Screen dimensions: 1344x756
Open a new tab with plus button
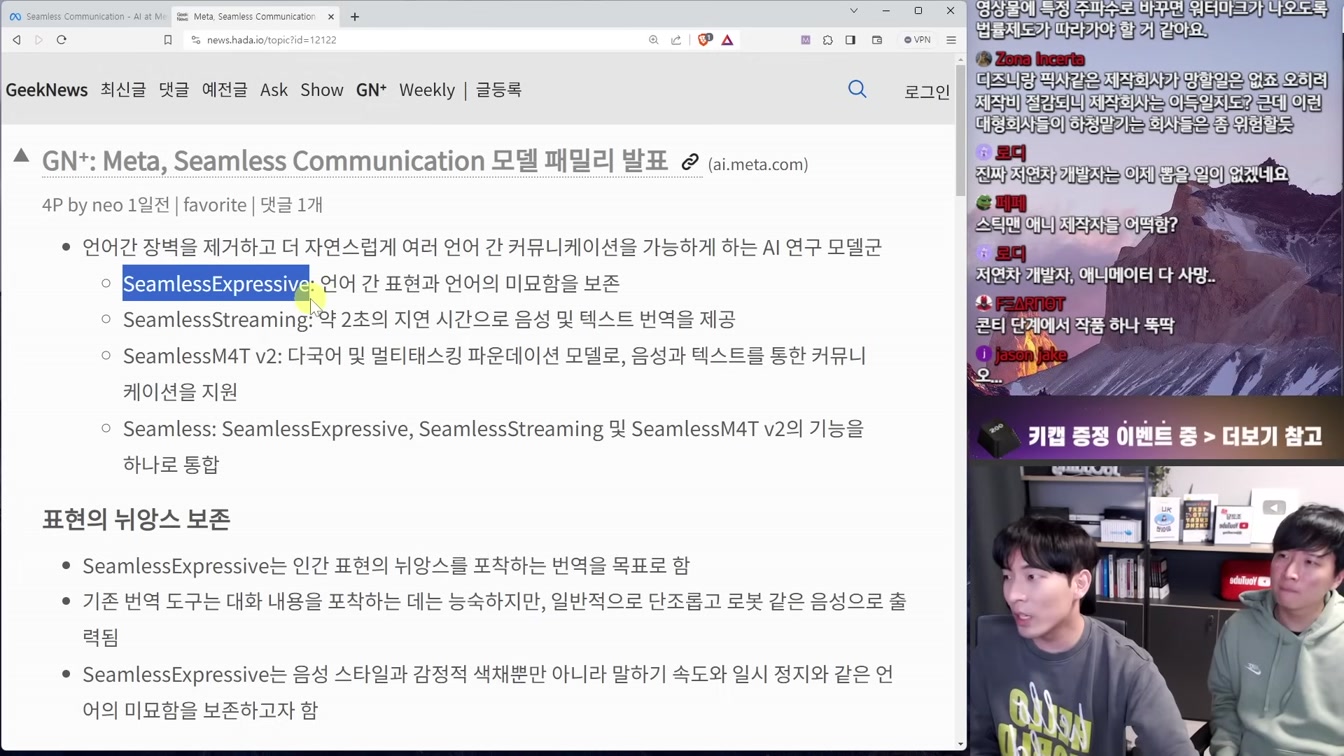click(x=355, y=16)
